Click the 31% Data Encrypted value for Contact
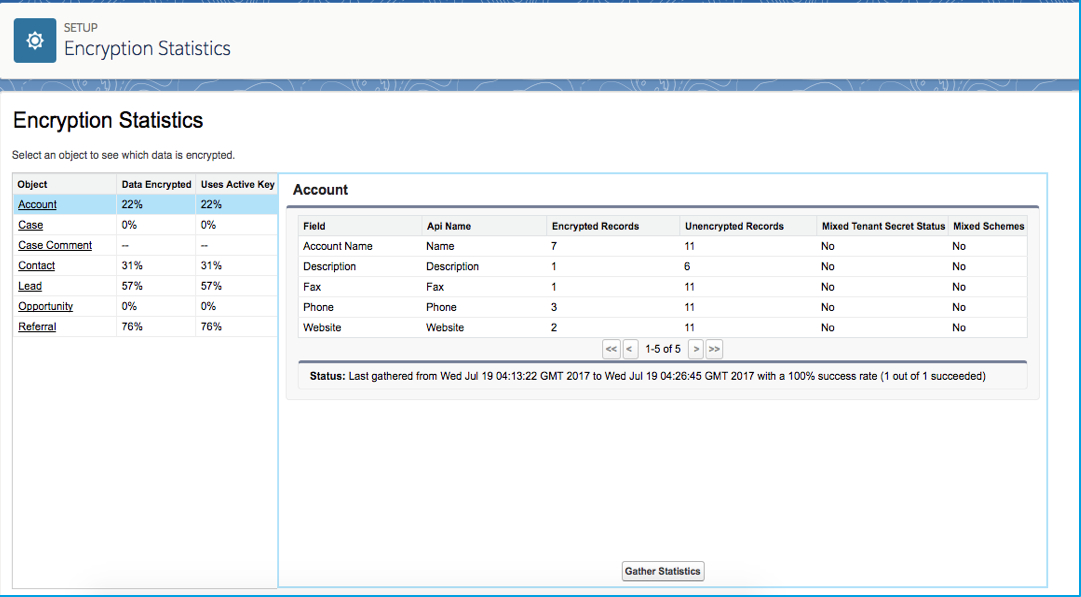 click(x=132, y=265)
